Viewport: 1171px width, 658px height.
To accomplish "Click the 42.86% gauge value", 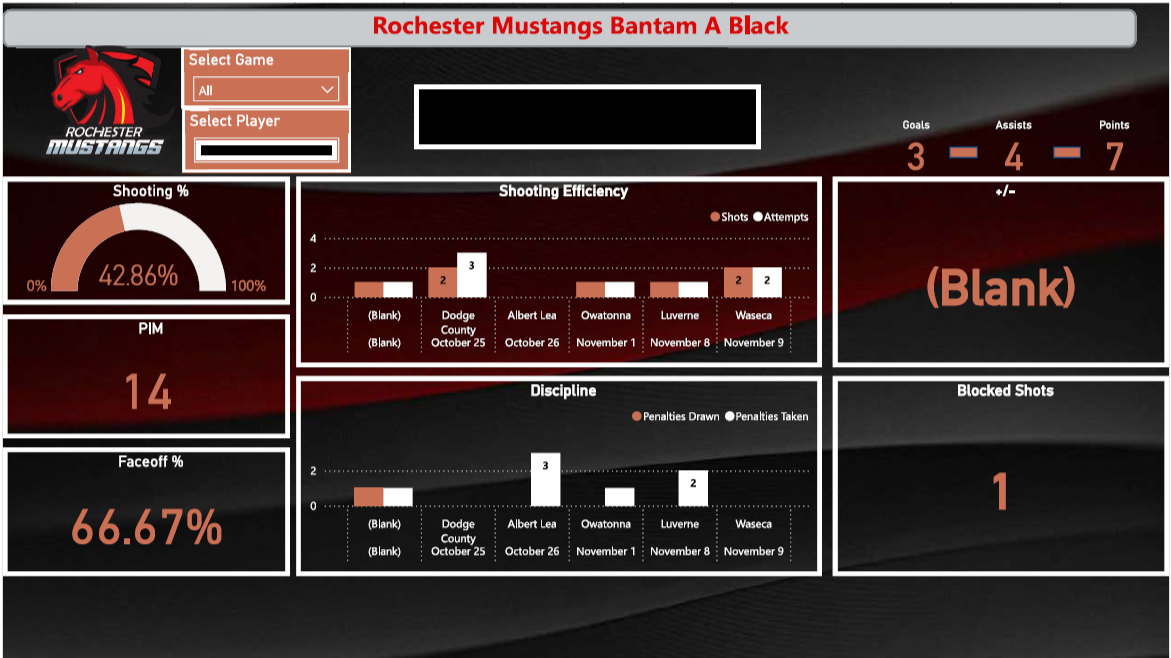I will pos(138,276).
